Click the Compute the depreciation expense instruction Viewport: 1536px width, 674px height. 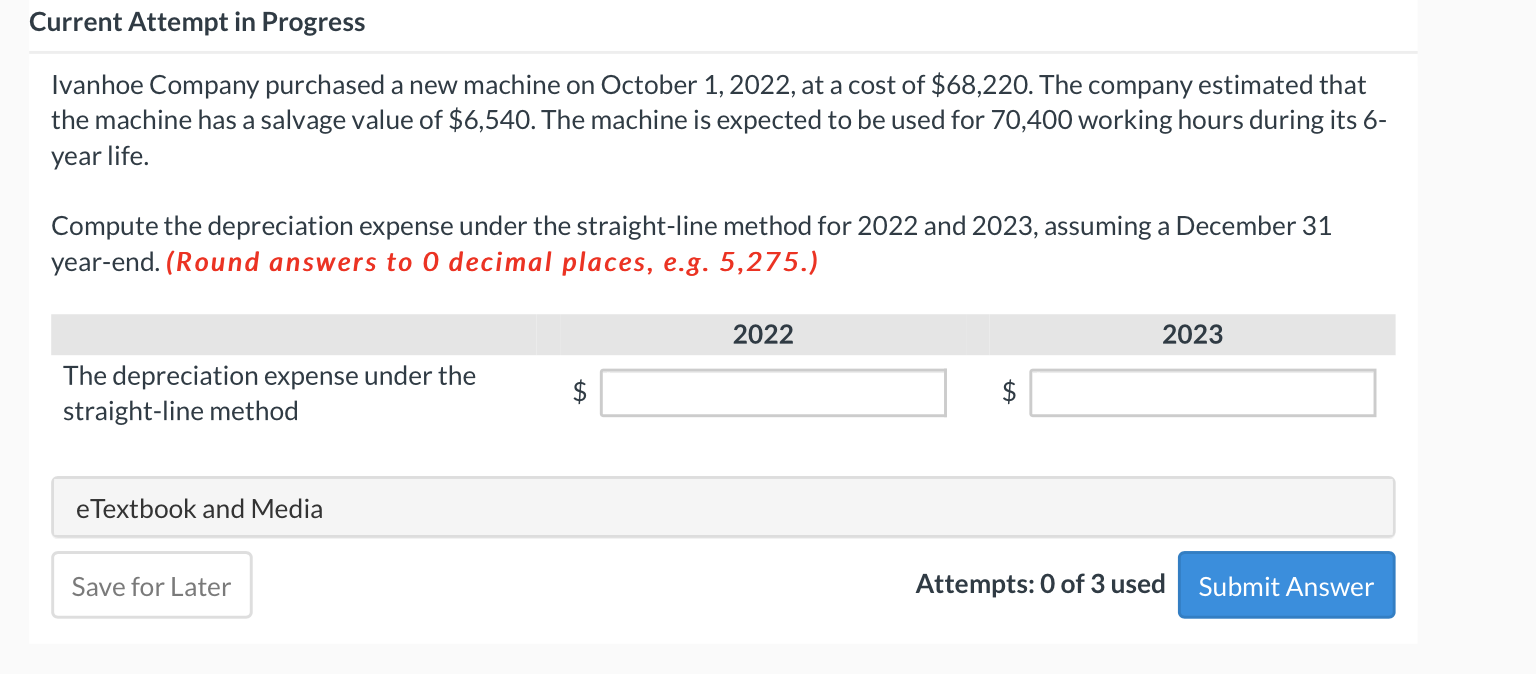click(690, 226)
